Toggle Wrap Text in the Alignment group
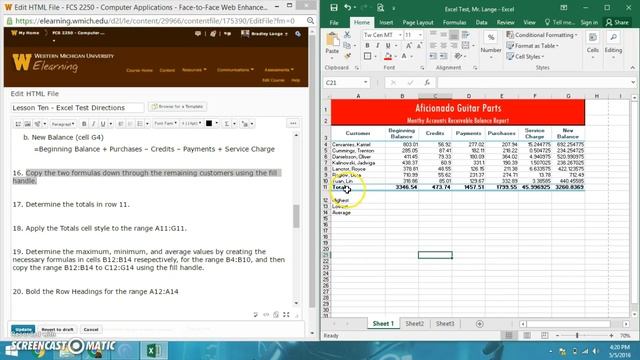 pyautogui.click(x=465, y=36)
